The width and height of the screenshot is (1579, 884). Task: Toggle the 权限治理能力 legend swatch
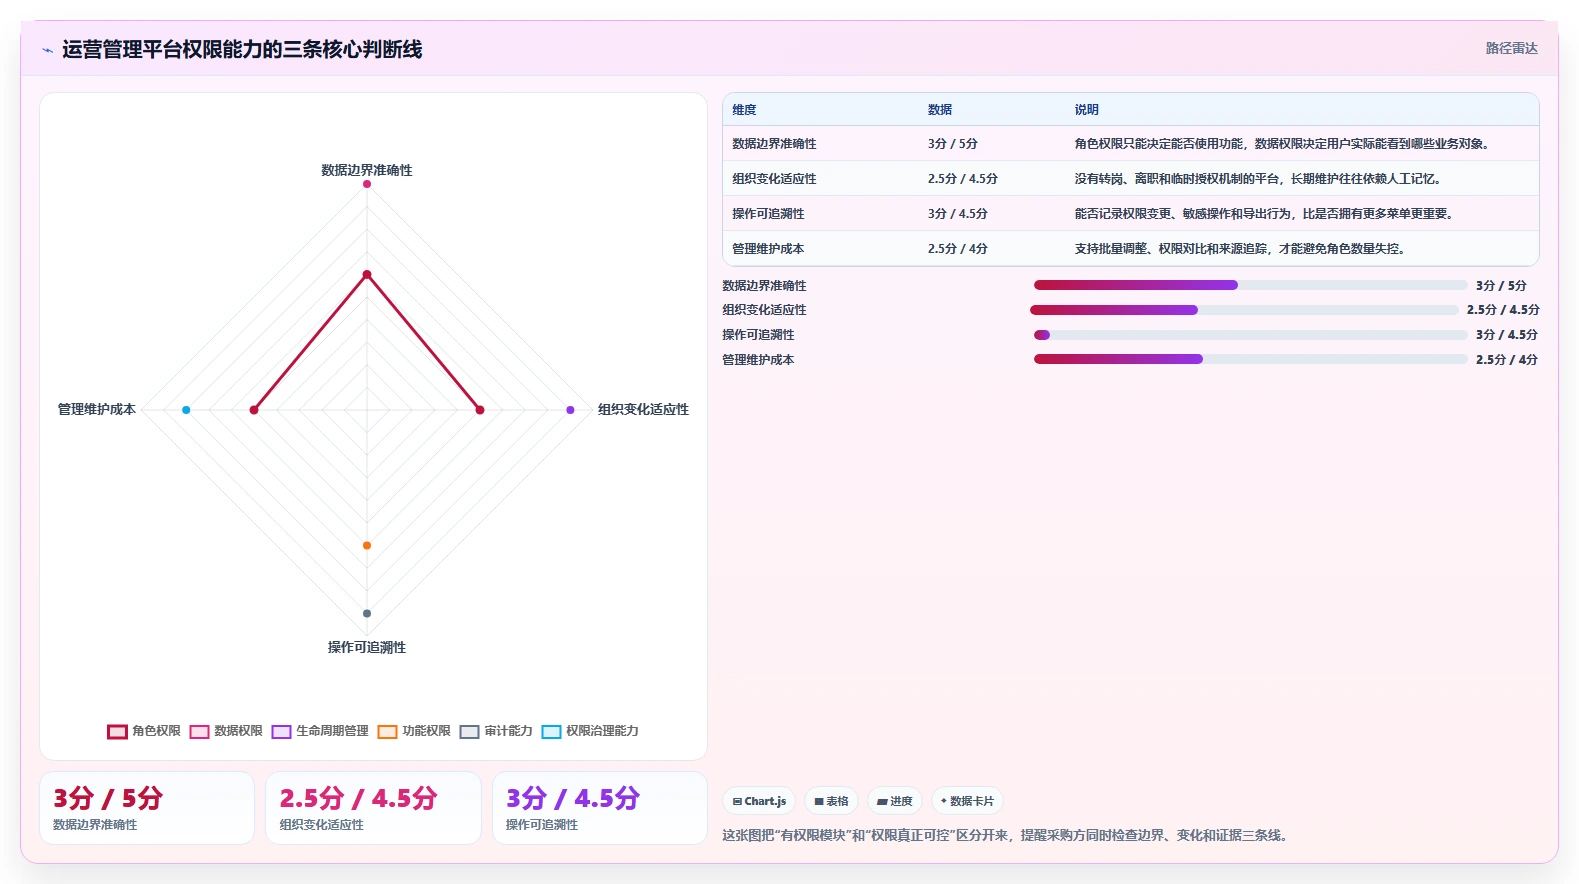point(551,731)
